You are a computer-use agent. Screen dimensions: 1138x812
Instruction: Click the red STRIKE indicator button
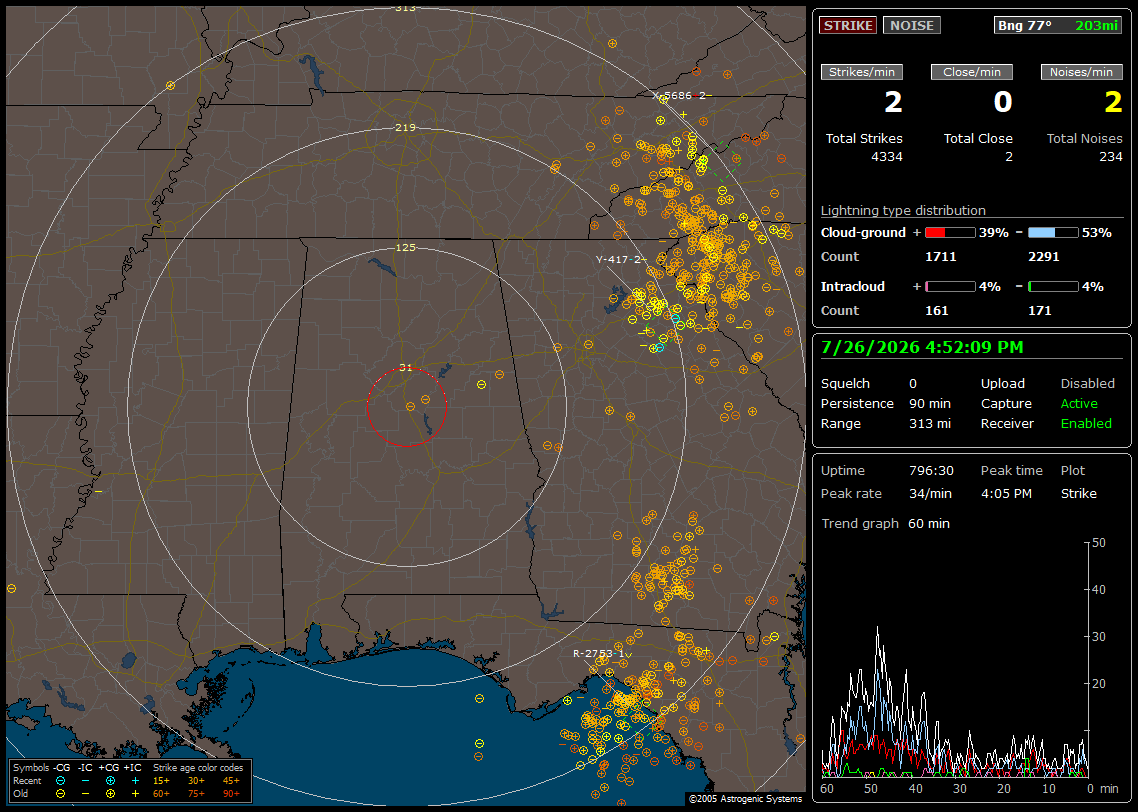point(848,25)
